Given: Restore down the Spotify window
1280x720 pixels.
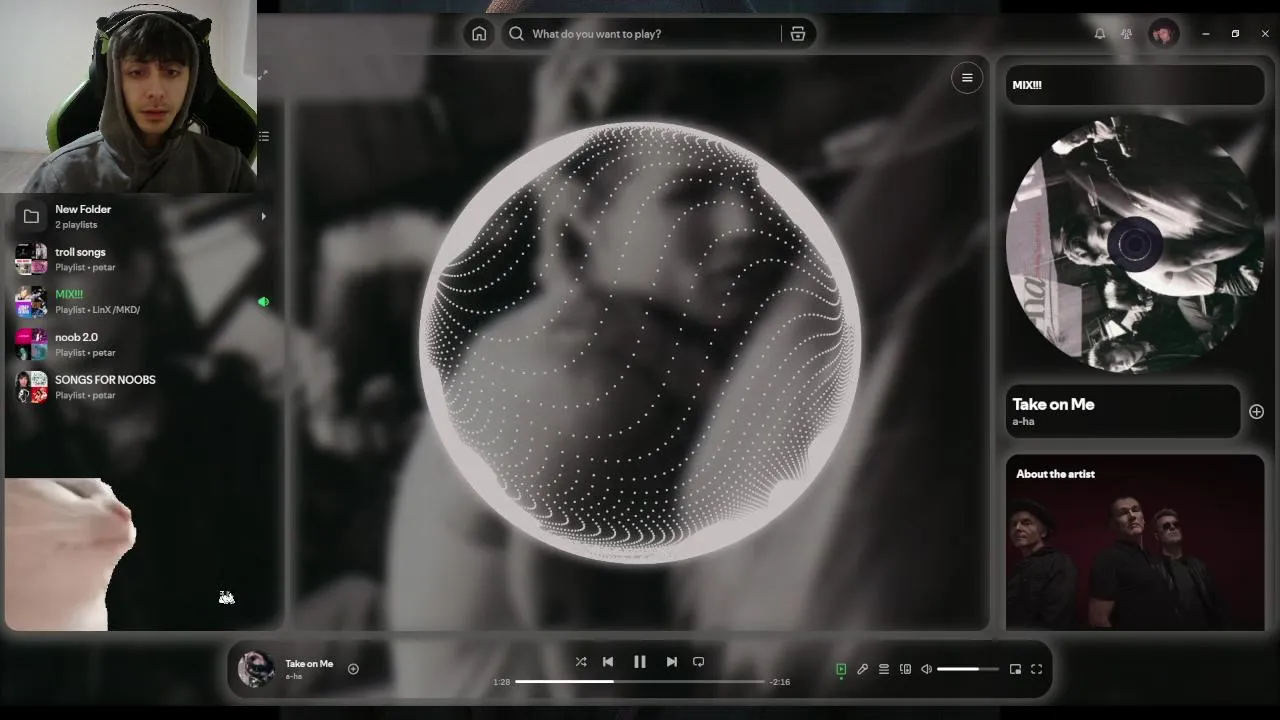Looking at the screenshot, I should [1235, 34].
